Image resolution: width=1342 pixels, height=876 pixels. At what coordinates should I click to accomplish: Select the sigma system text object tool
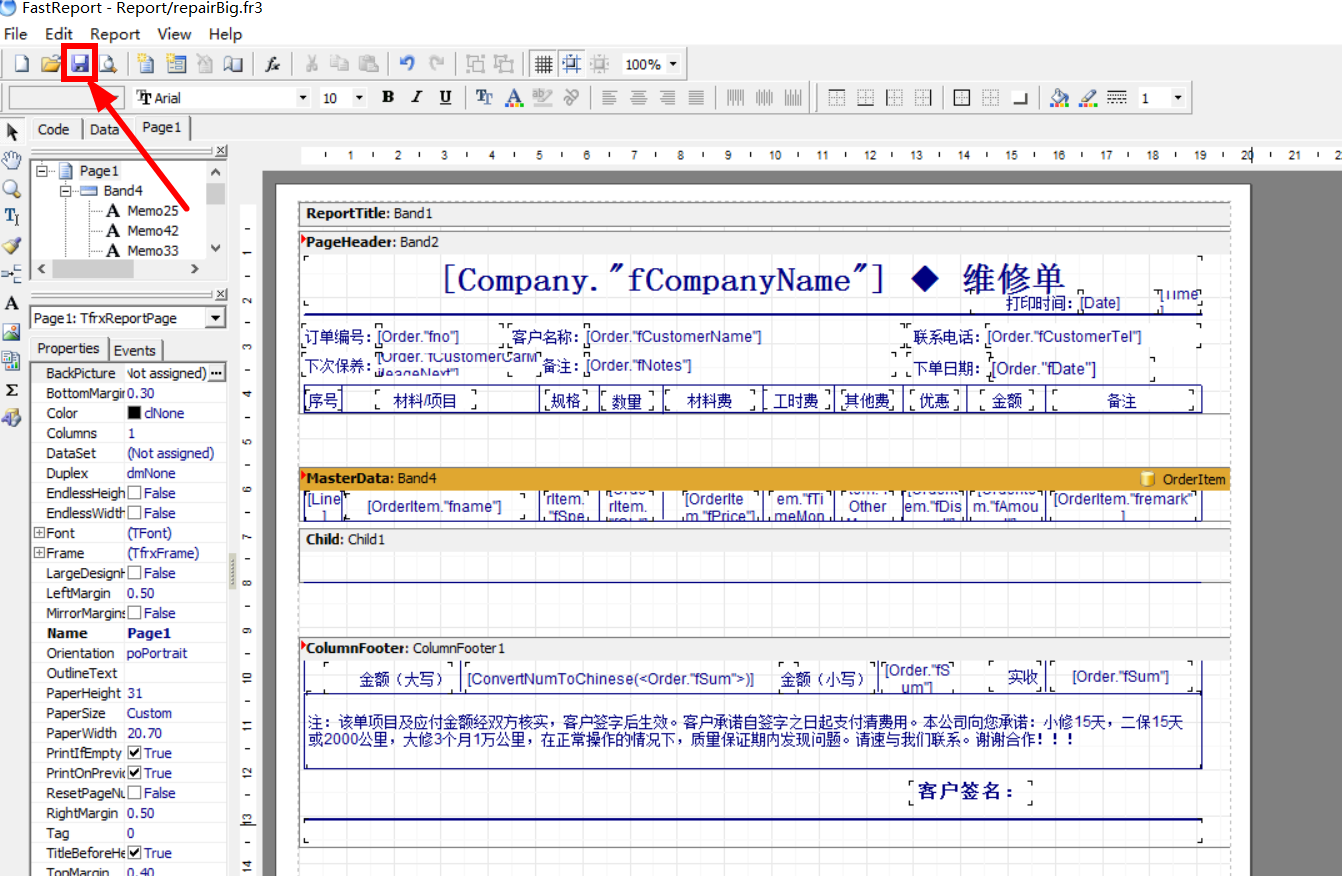(12, 389)
